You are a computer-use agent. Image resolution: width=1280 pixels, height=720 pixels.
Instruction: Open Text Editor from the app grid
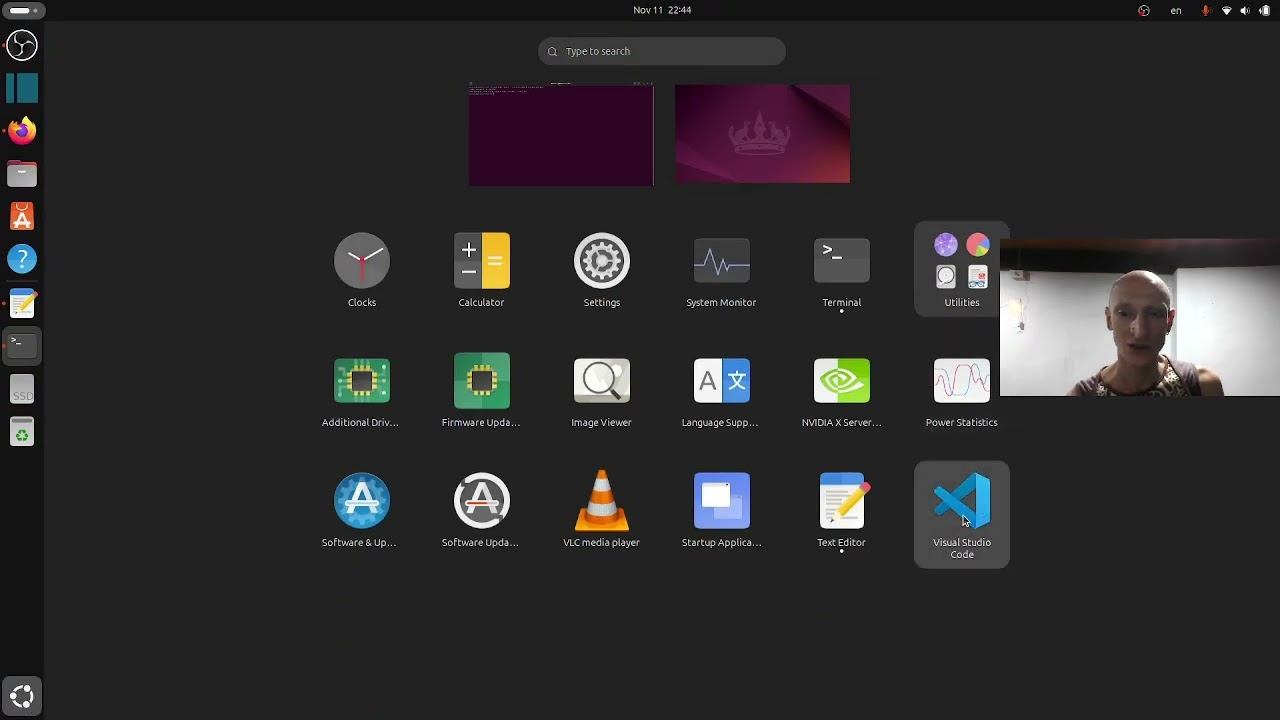tap(841, 510)
